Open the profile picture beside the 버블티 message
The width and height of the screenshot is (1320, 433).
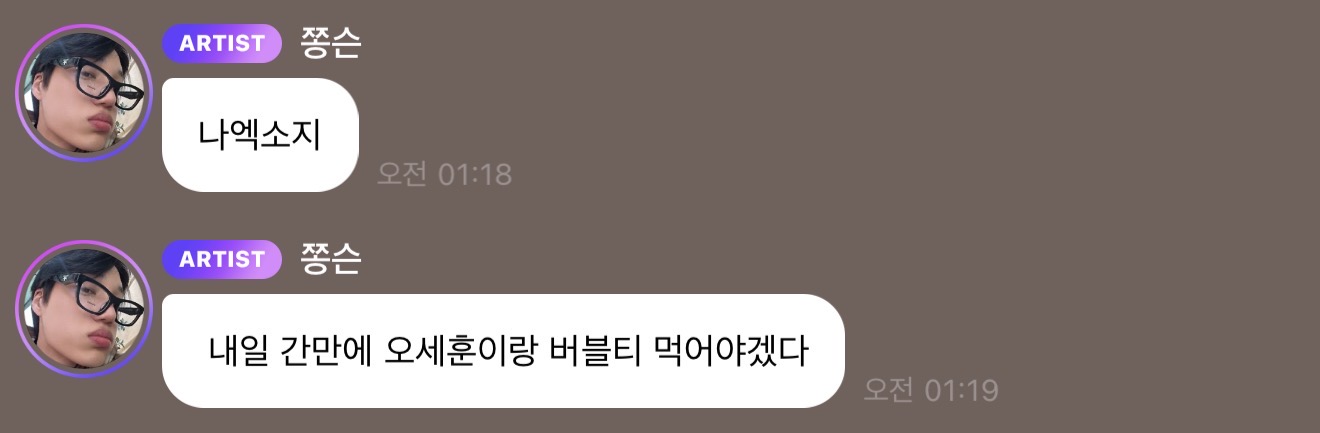click(84, 309)
